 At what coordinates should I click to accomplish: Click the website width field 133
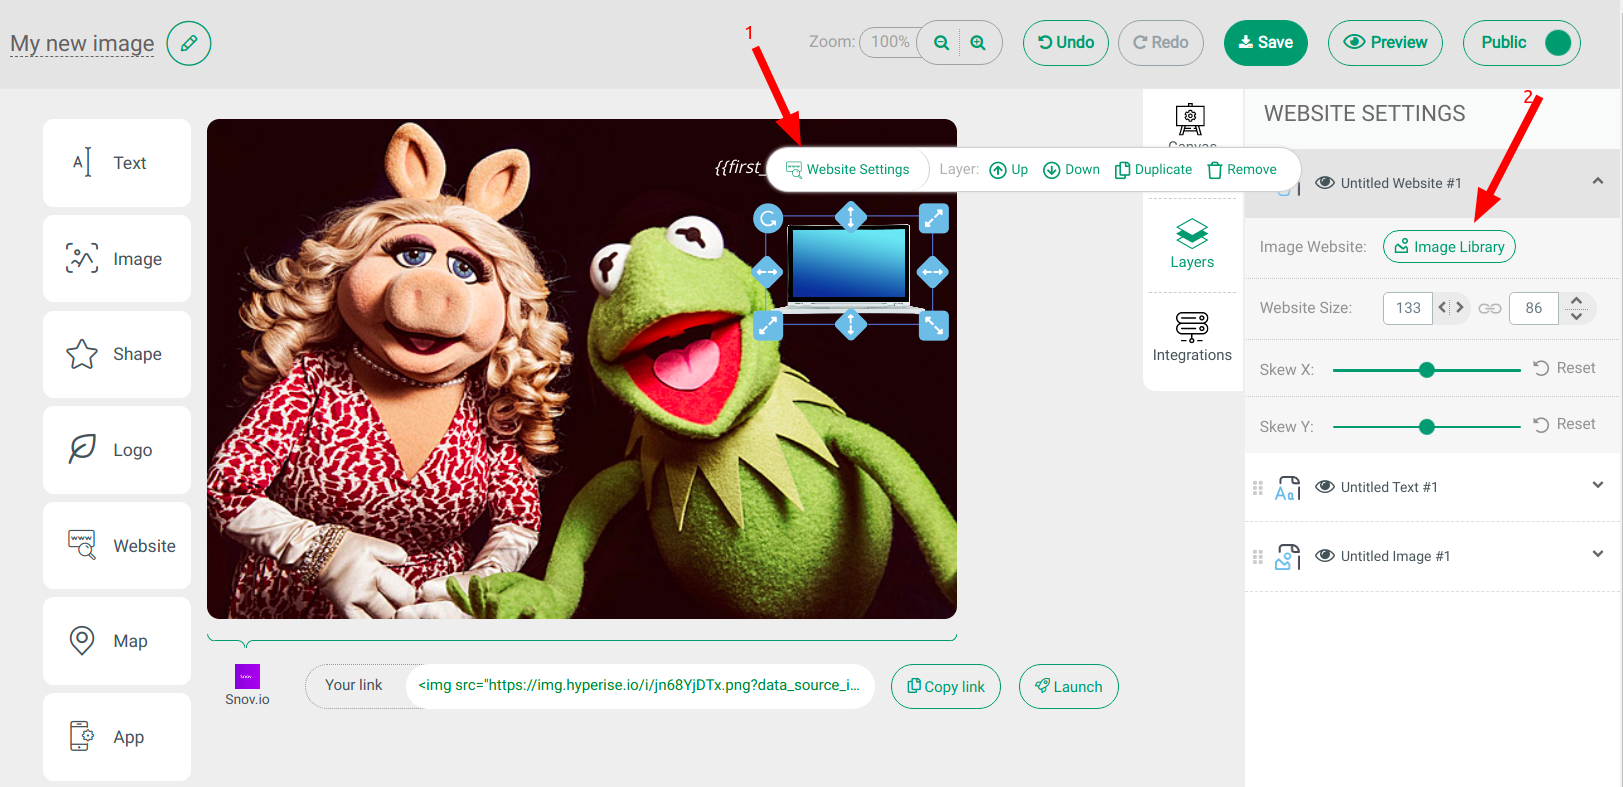[1408, 308]
